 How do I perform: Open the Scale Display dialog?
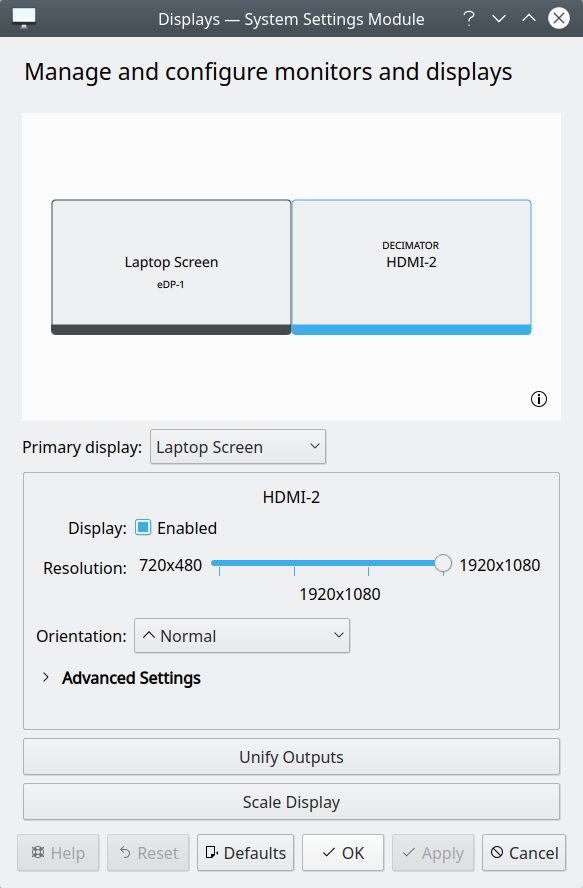pyautogui.click(x=291, y=801)
